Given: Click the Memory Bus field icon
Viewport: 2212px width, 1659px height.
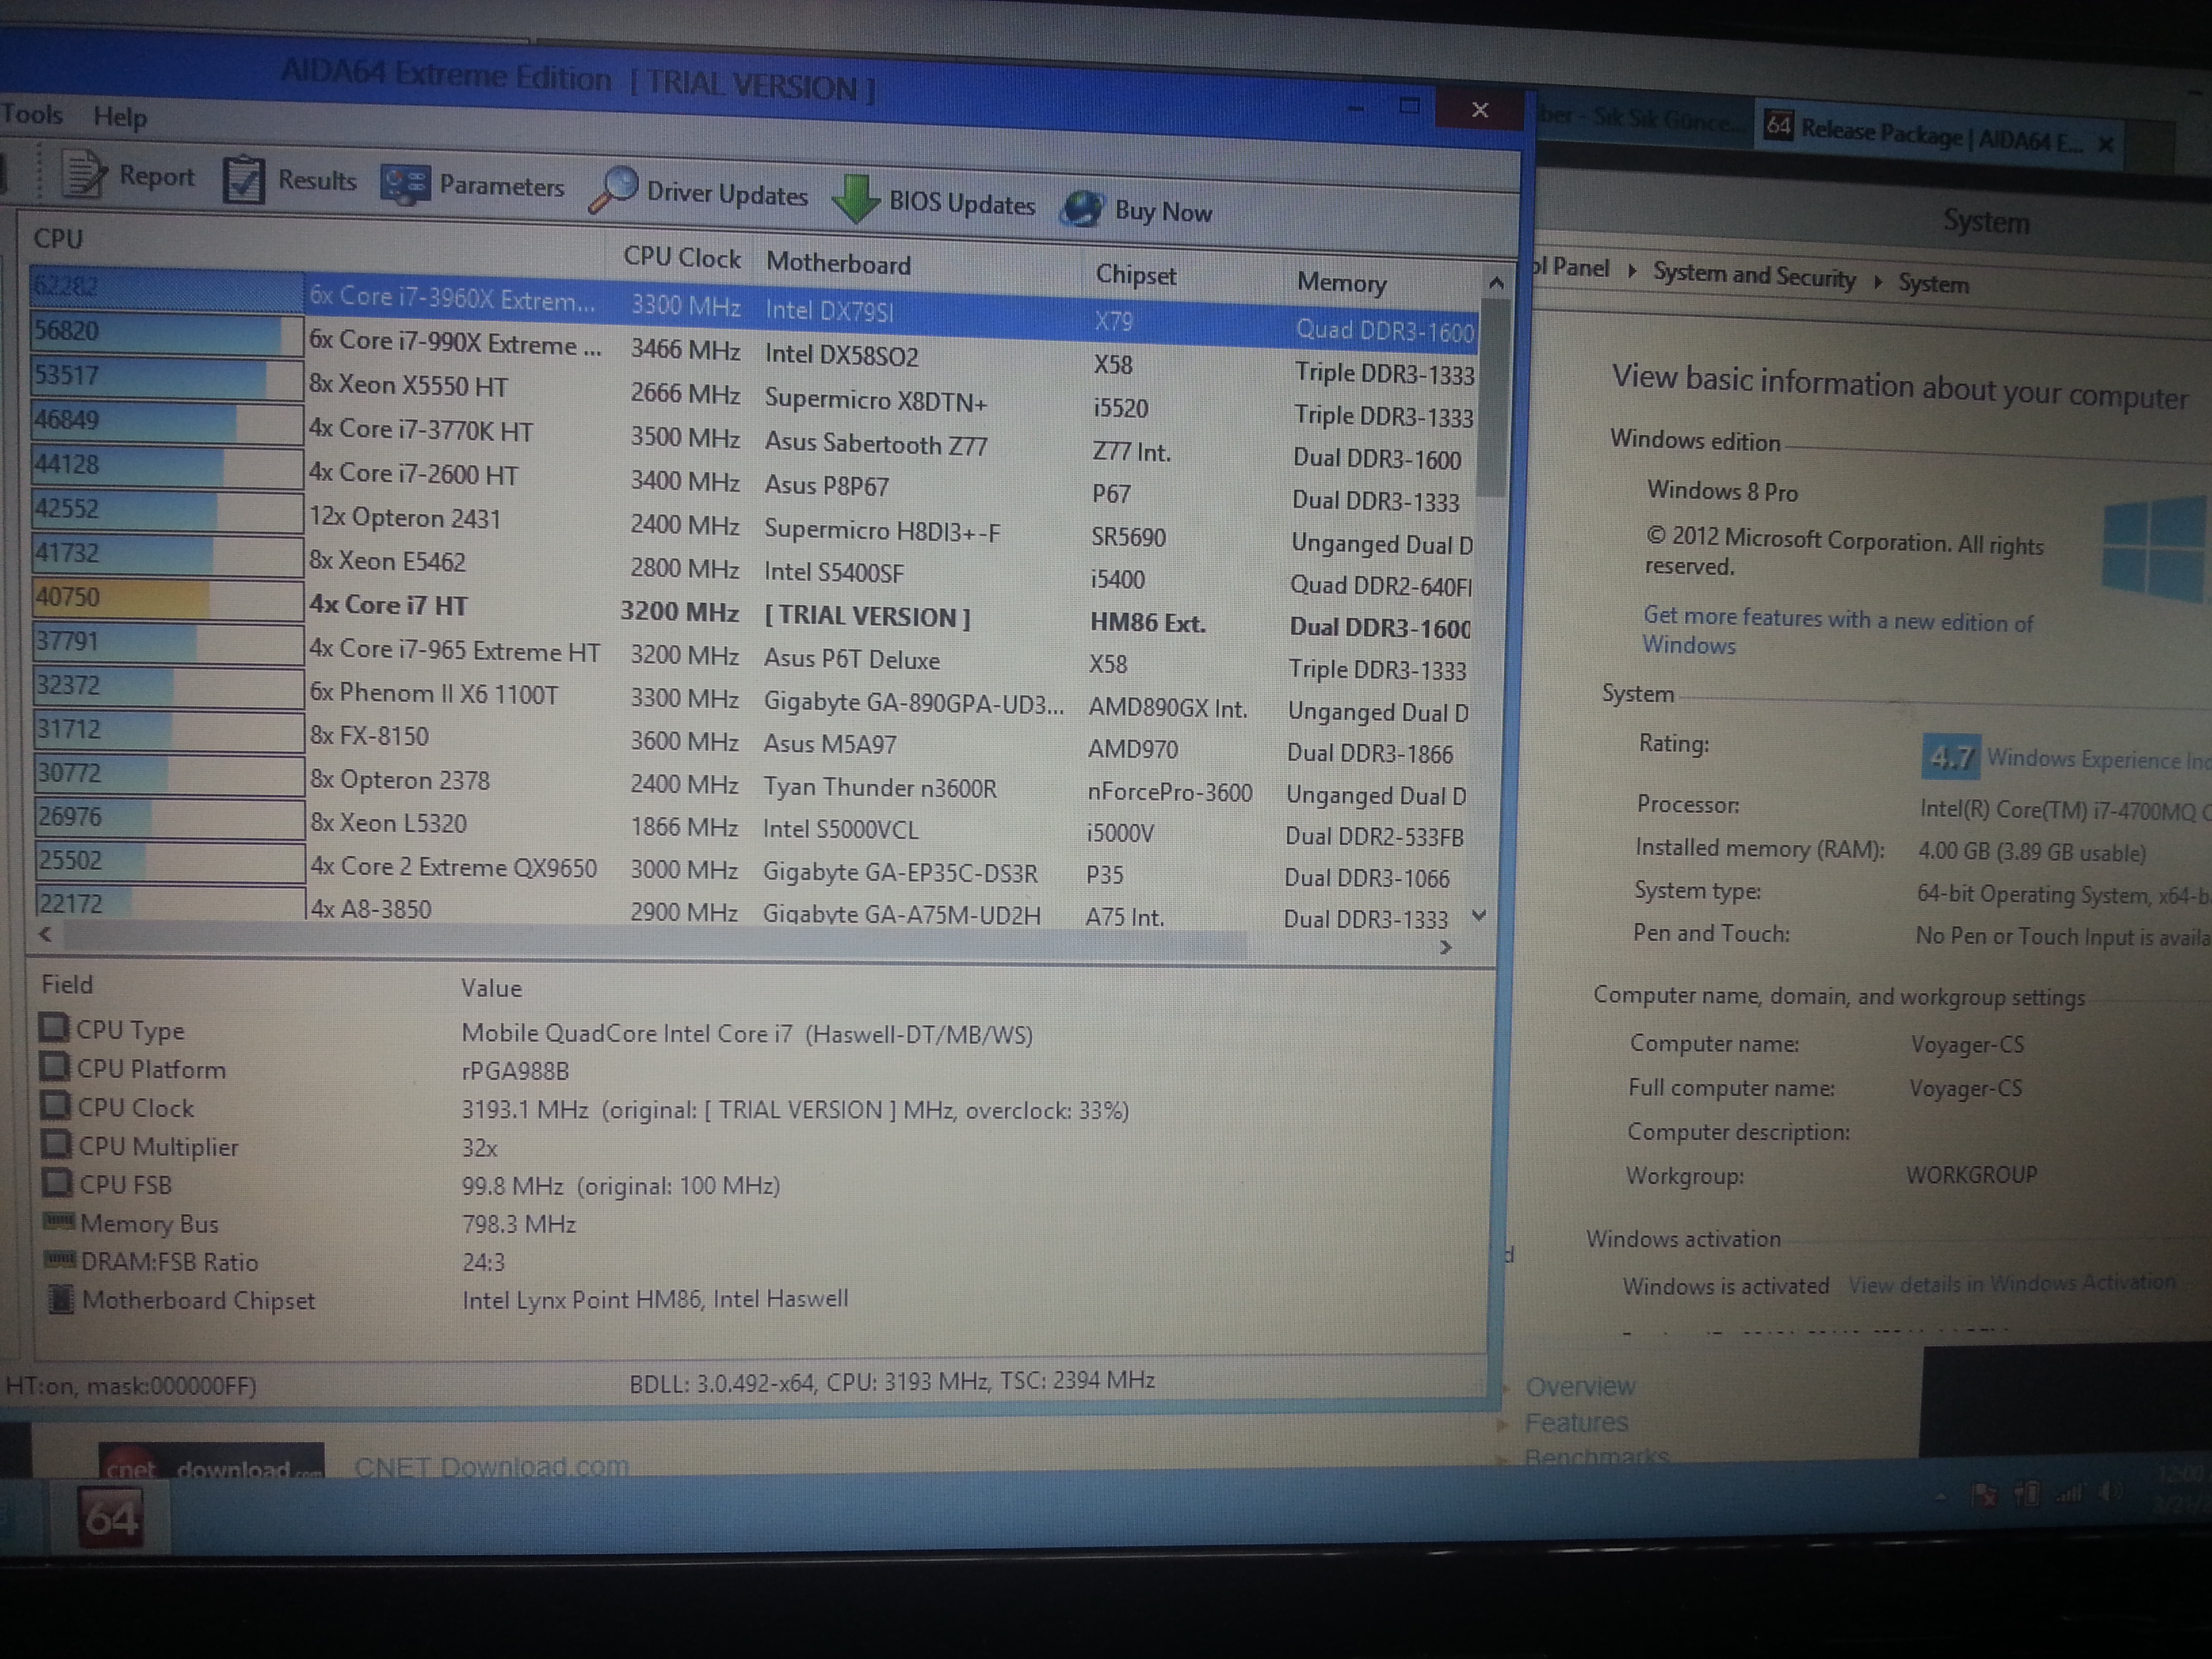Looking at the screenshot, I should tap(59, 1221).
